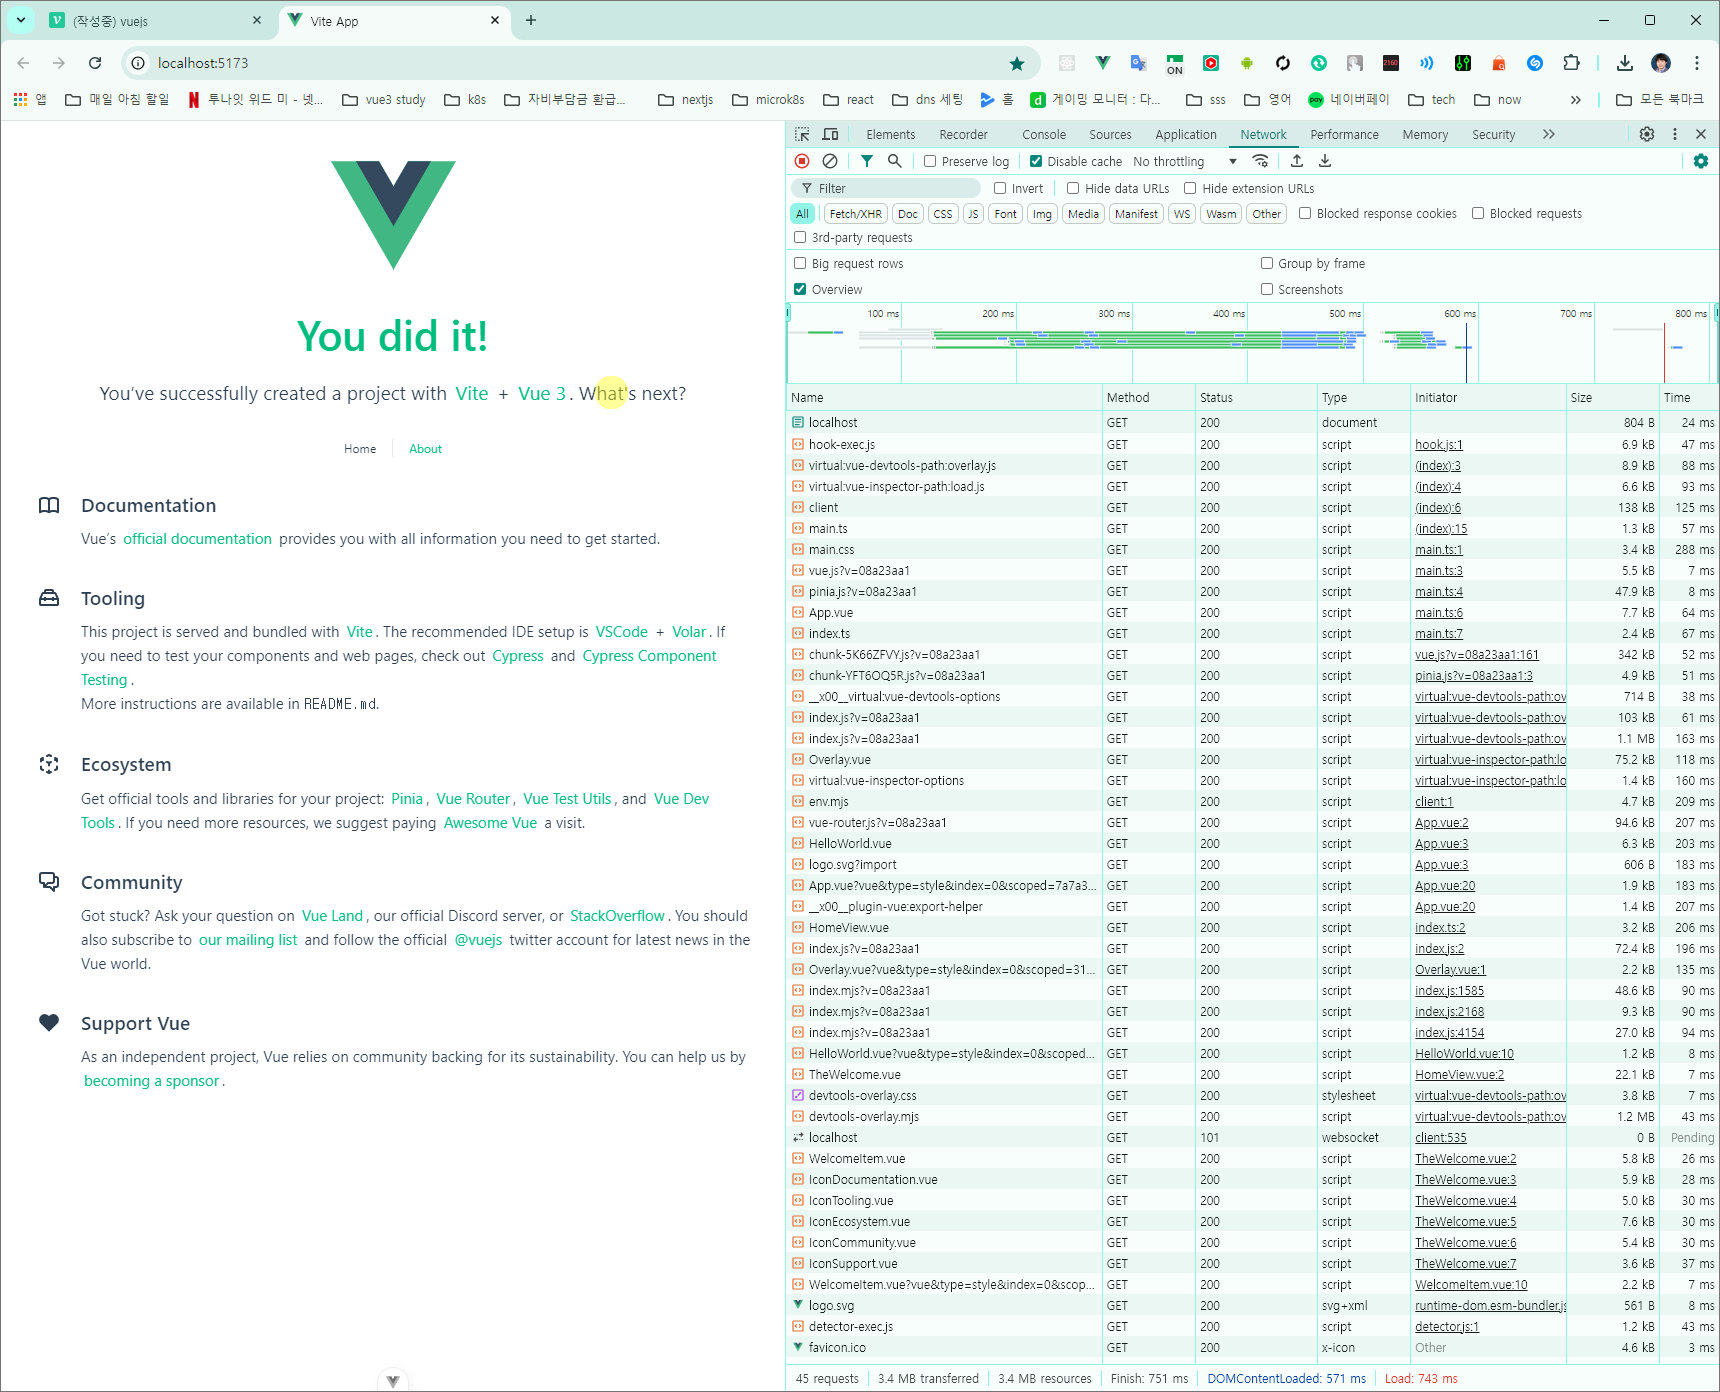1720x1392 pixels.
Task: Enable Hide data URLs
Action: click(x=1073, y=188)
